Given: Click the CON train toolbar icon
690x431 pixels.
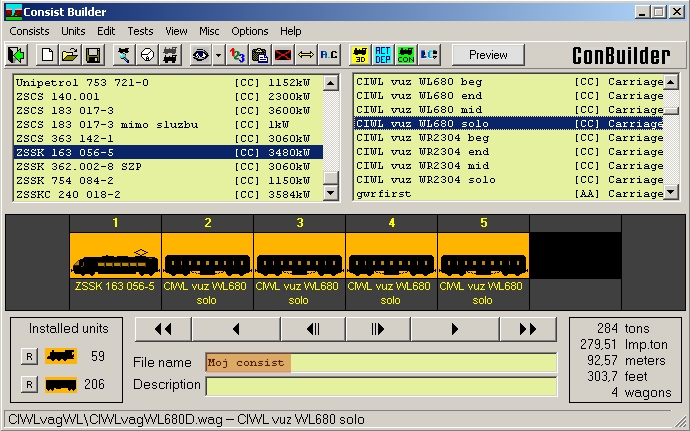Looking at the screenshot, I should tap(406, 54).
